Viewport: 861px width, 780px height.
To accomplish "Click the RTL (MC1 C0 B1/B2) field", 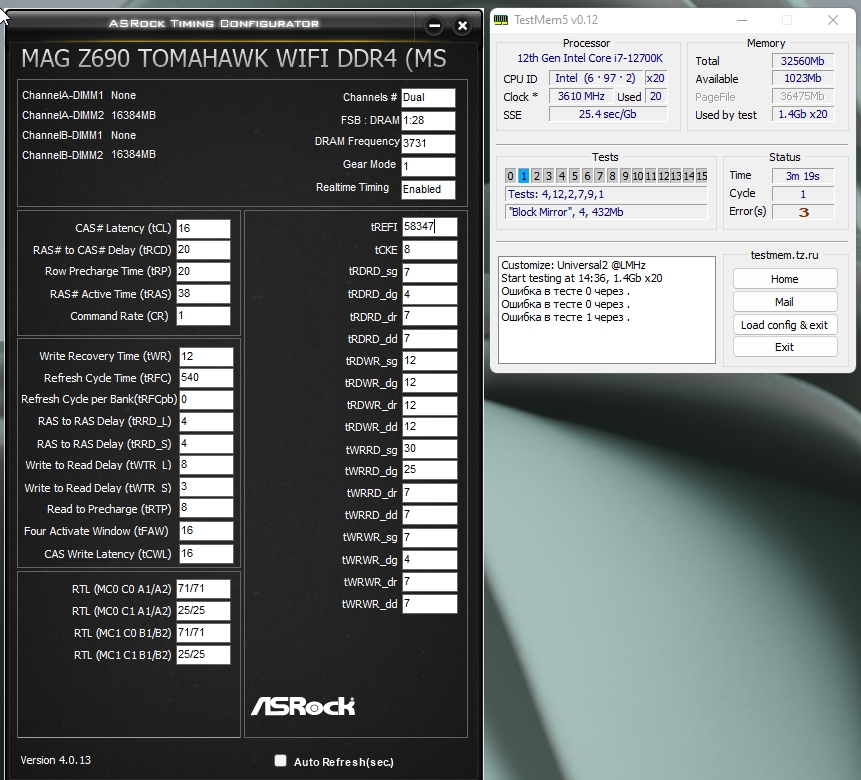I will [x=203, y=633].
